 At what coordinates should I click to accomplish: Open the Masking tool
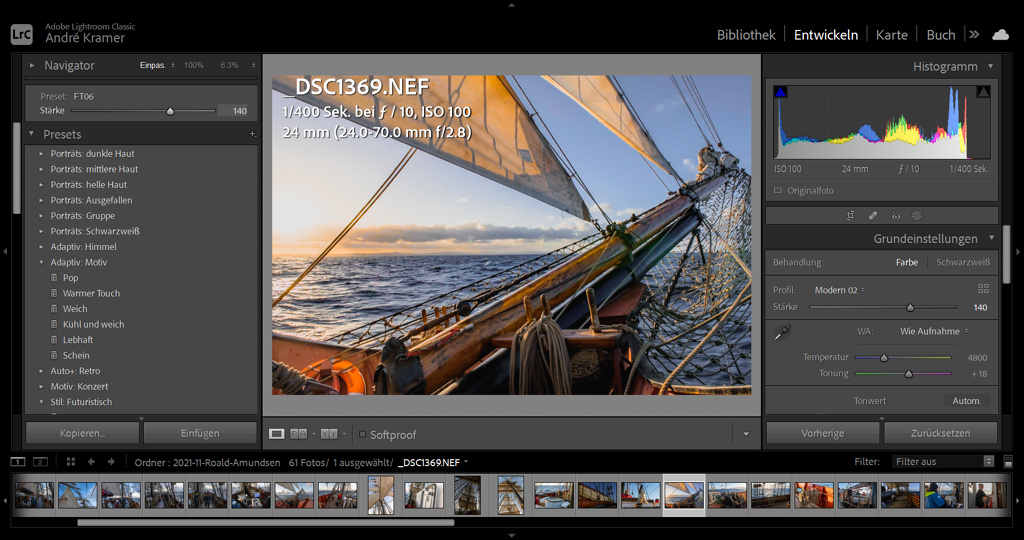click(x=916, y=215)
